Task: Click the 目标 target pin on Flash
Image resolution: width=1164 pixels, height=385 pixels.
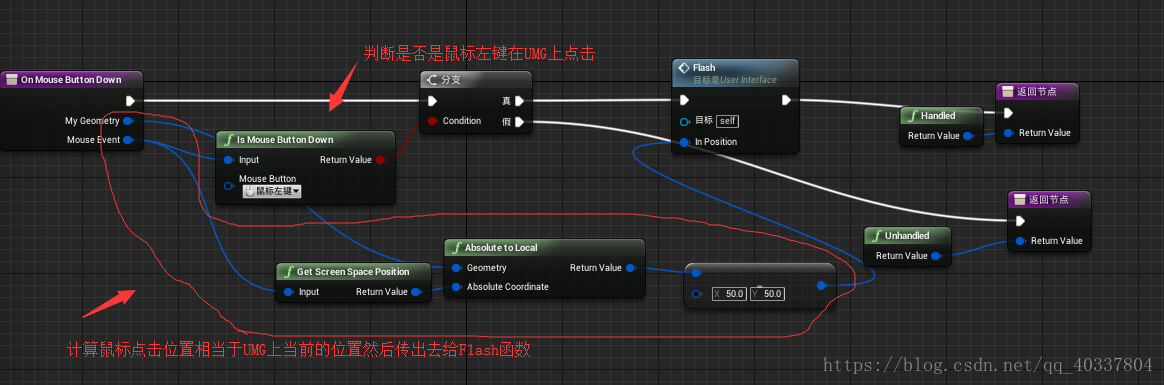Action: pos(684,121)
